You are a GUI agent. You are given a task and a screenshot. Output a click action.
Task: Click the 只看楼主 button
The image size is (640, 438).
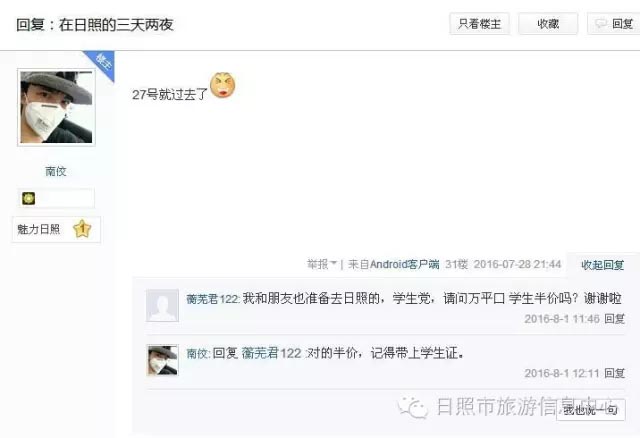coord(479,24)
